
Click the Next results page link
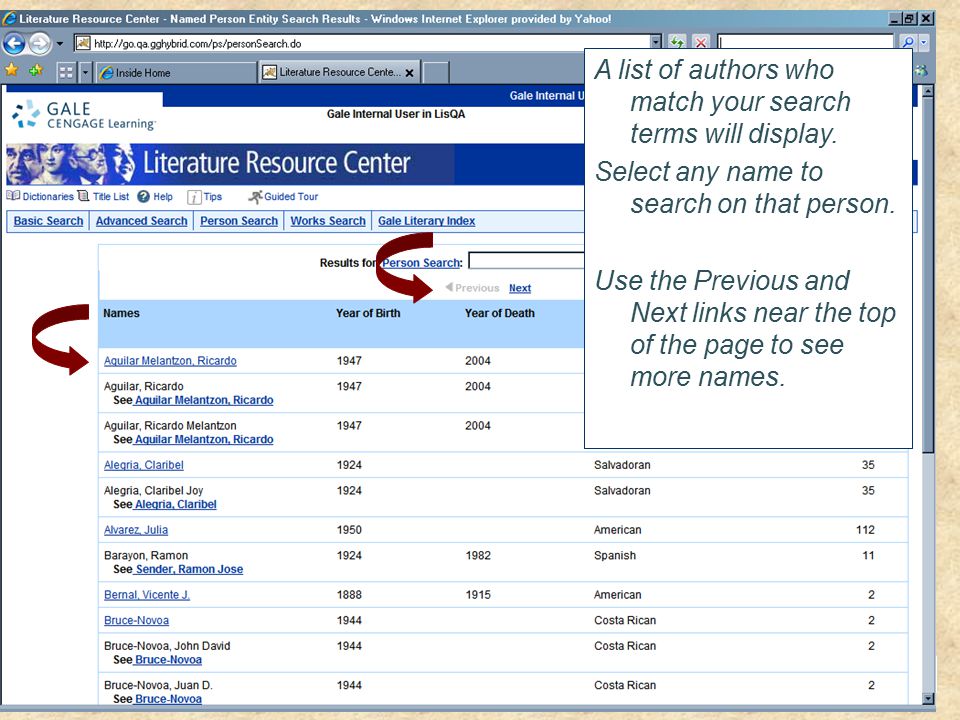520,288
